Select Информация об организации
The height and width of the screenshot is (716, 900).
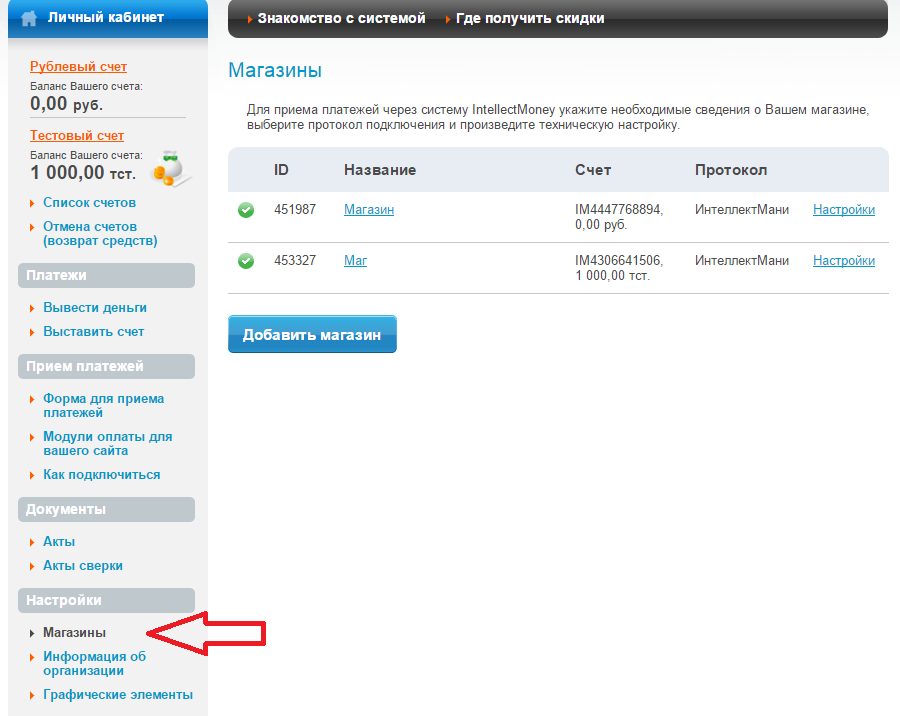tap(94, 664)
